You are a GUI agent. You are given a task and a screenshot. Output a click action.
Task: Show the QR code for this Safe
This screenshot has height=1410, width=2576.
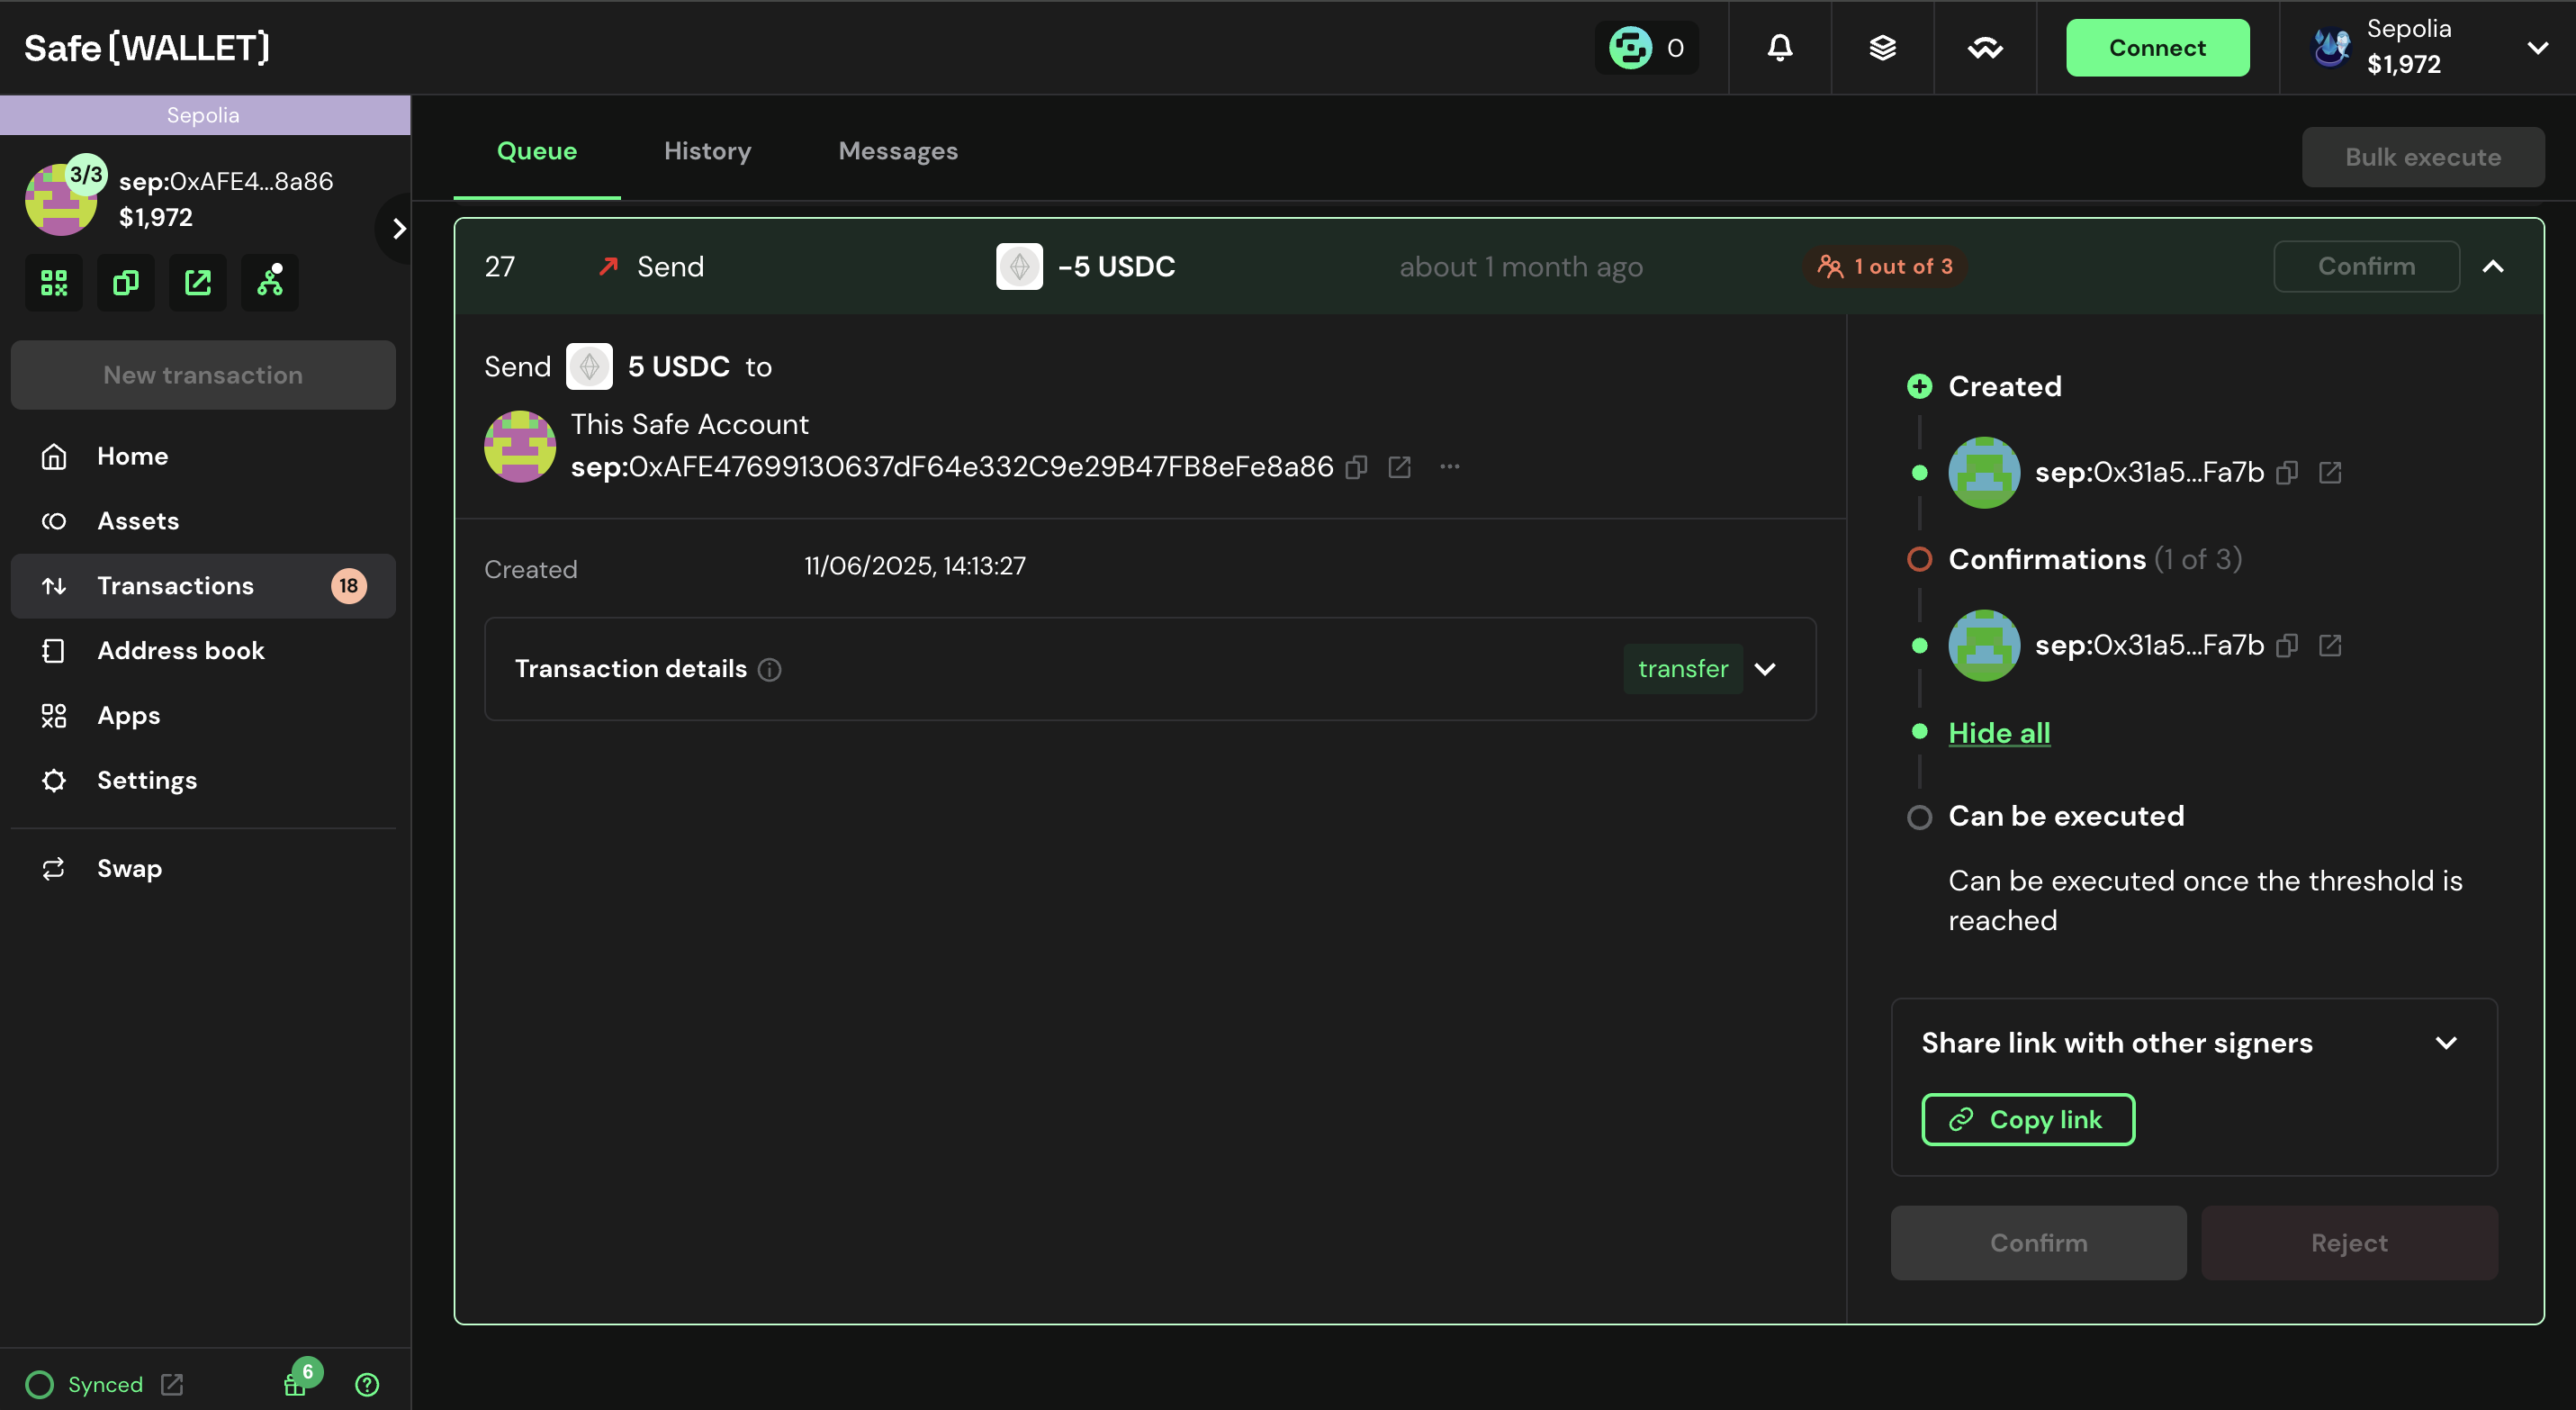pyautogui.click(x=54, y=283)
